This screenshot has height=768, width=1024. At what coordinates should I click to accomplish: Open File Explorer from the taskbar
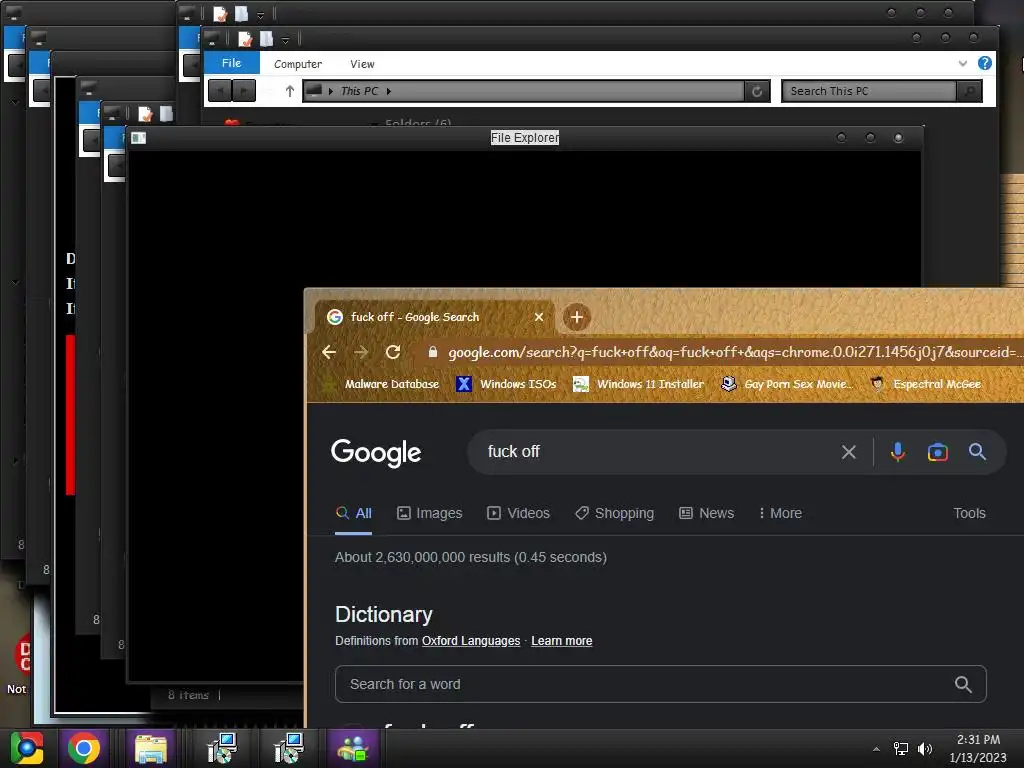tap(151, 748)
